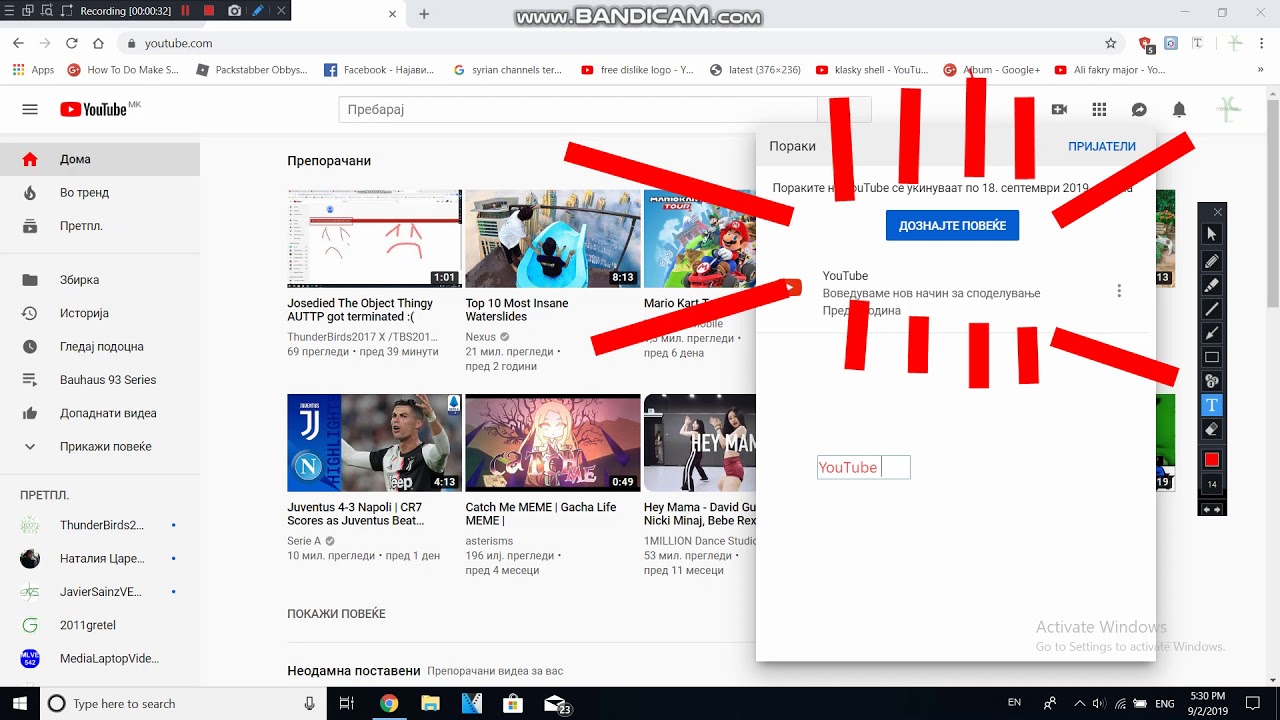Open a new Chrome tab

coord(424,14)
